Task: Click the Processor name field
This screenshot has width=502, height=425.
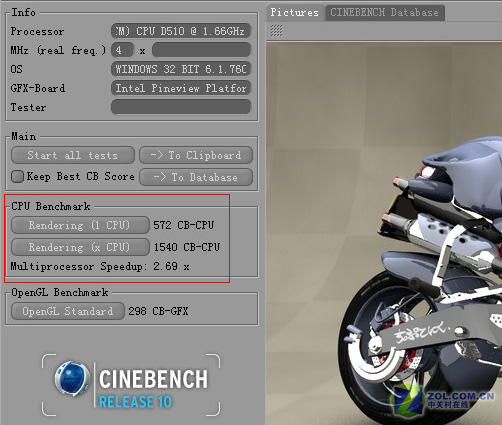Action: click(181, 31)
